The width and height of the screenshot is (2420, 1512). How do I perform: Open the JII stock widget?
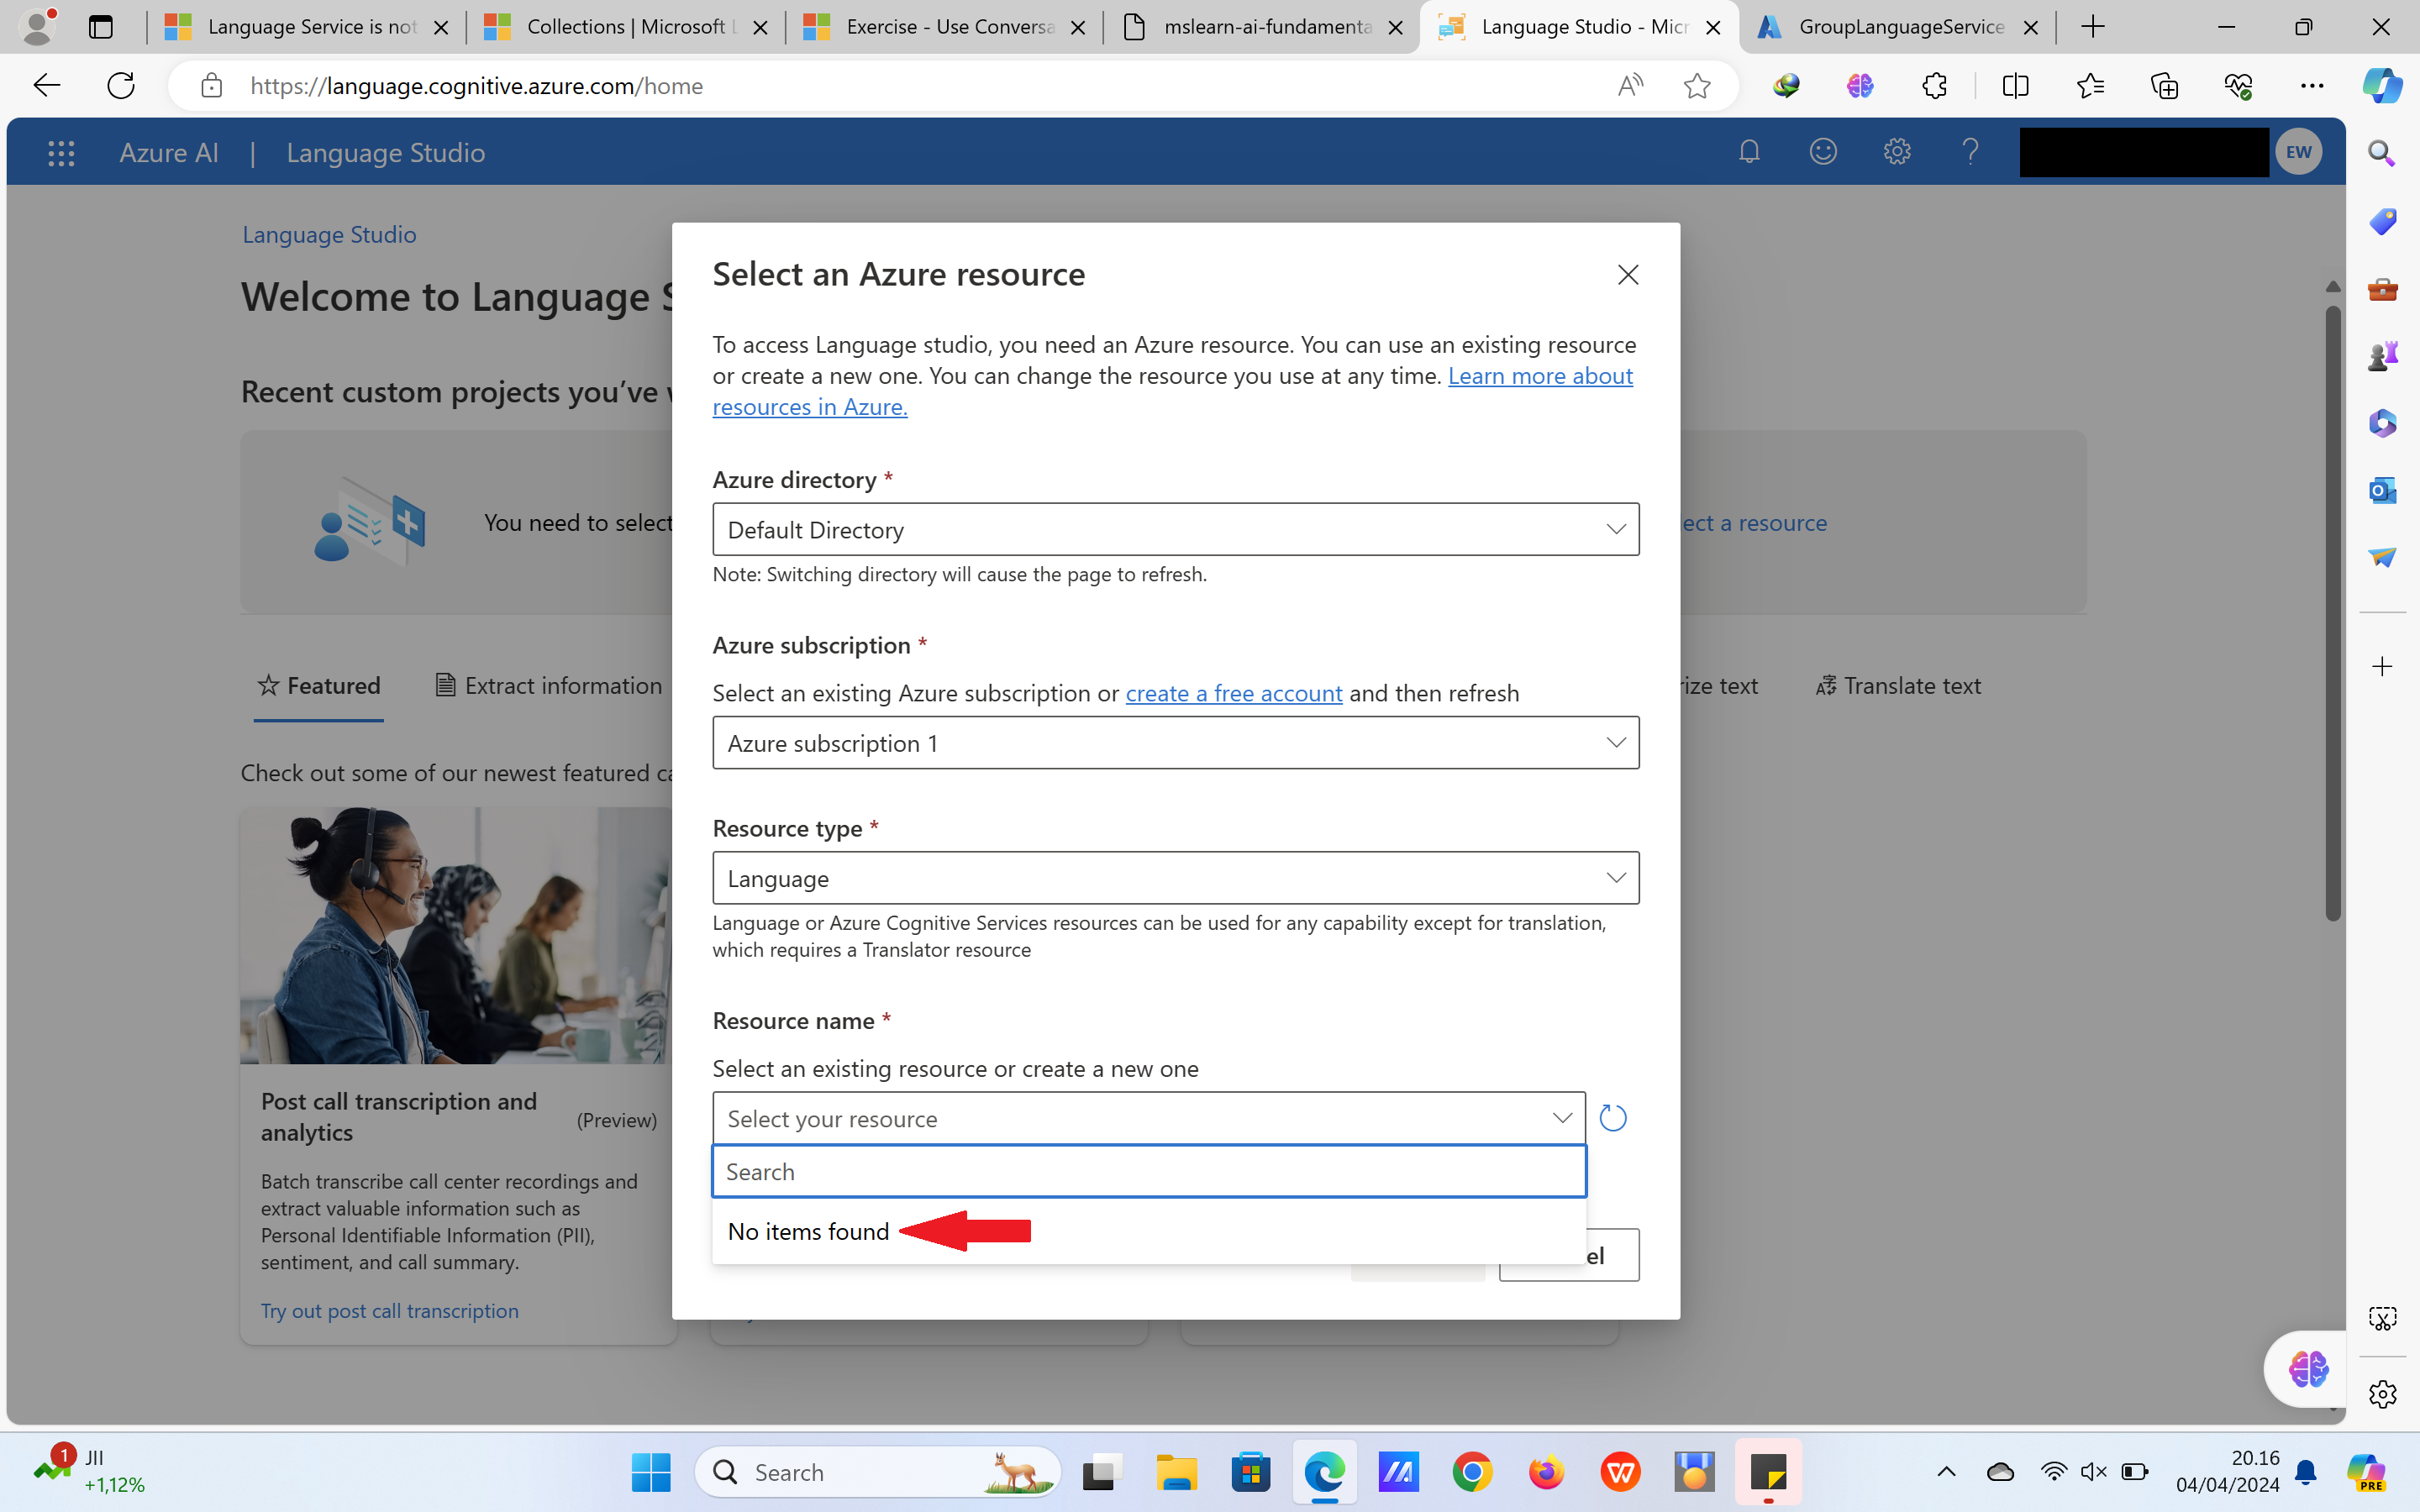point(89,1470)
